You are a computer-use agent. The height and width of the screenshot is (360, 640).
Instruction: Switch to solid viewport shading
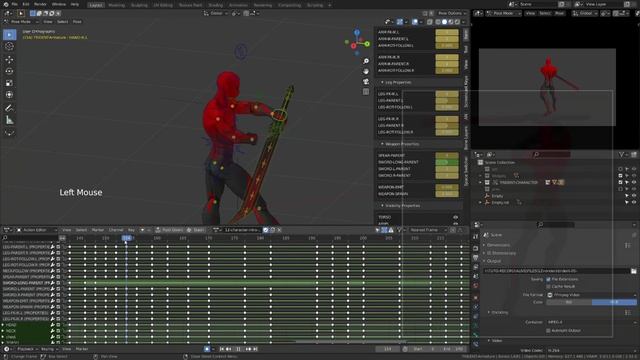[x=444, y=22]
